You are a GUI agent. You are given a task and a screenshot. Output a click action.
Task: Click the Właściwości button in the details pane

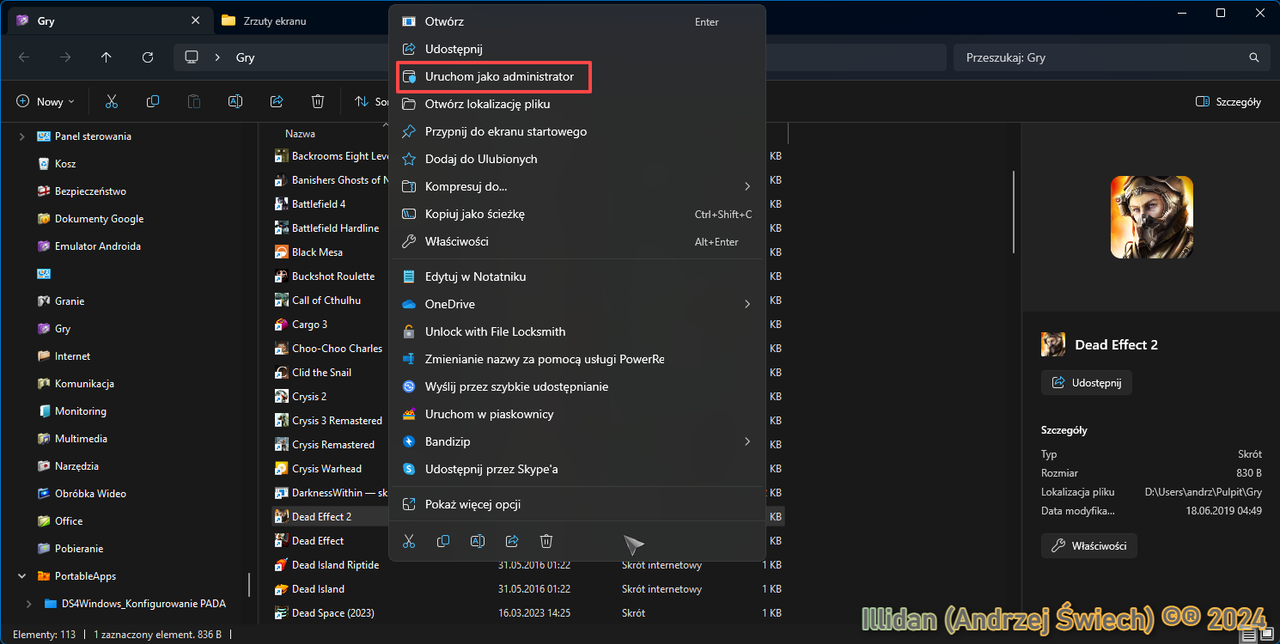(x=1089, y=545)
